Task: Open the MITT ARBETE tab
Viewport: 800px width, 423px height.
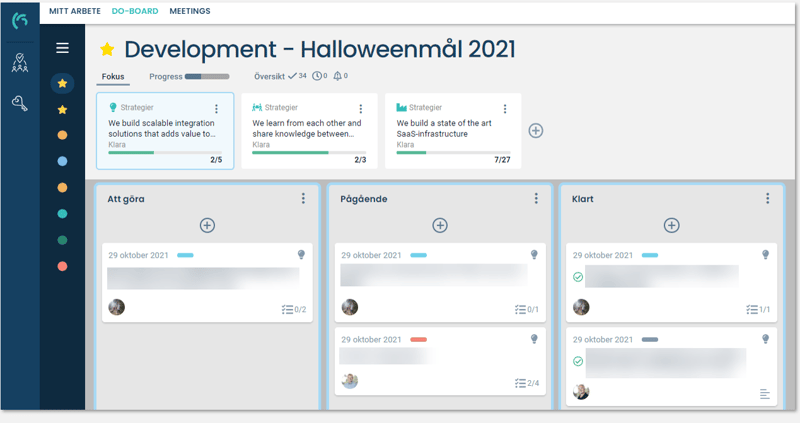Action: click(75, 11)
